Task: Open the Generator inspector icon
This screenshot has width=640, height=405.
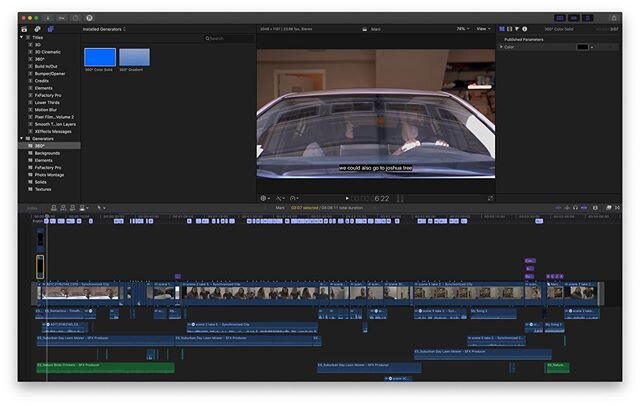Action: (x=502, y=29)
